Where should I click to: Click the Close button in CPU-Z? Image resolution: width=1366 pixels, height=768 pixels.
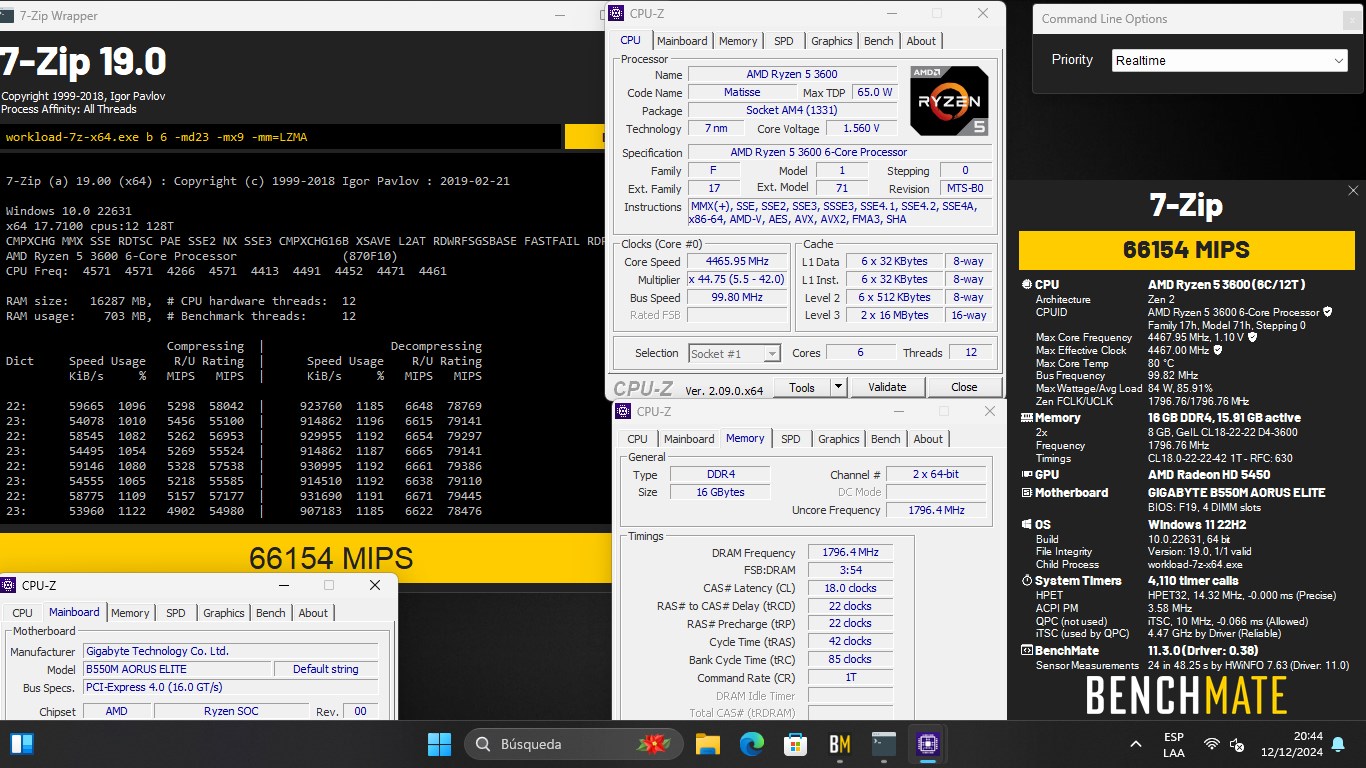point(964,387)
